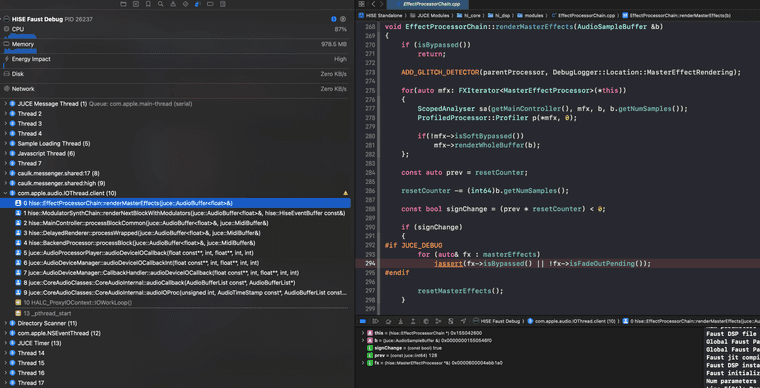Open the Memory gauge report
760x388 pixels.
pyautogui.click(x=175, y=47)
